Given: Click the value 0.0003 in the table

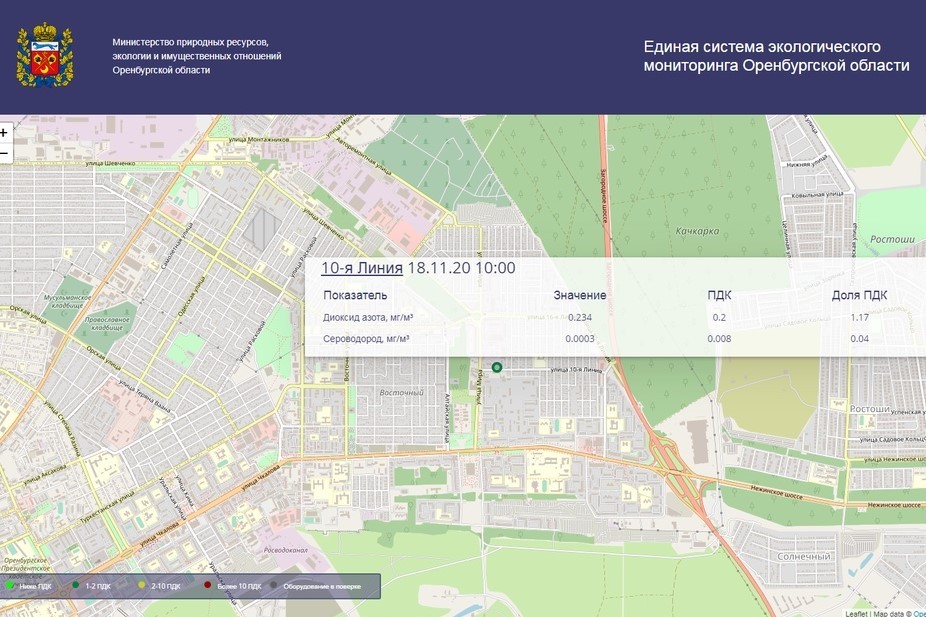Looking at the screenshot, I should click(x=580, y=339).
